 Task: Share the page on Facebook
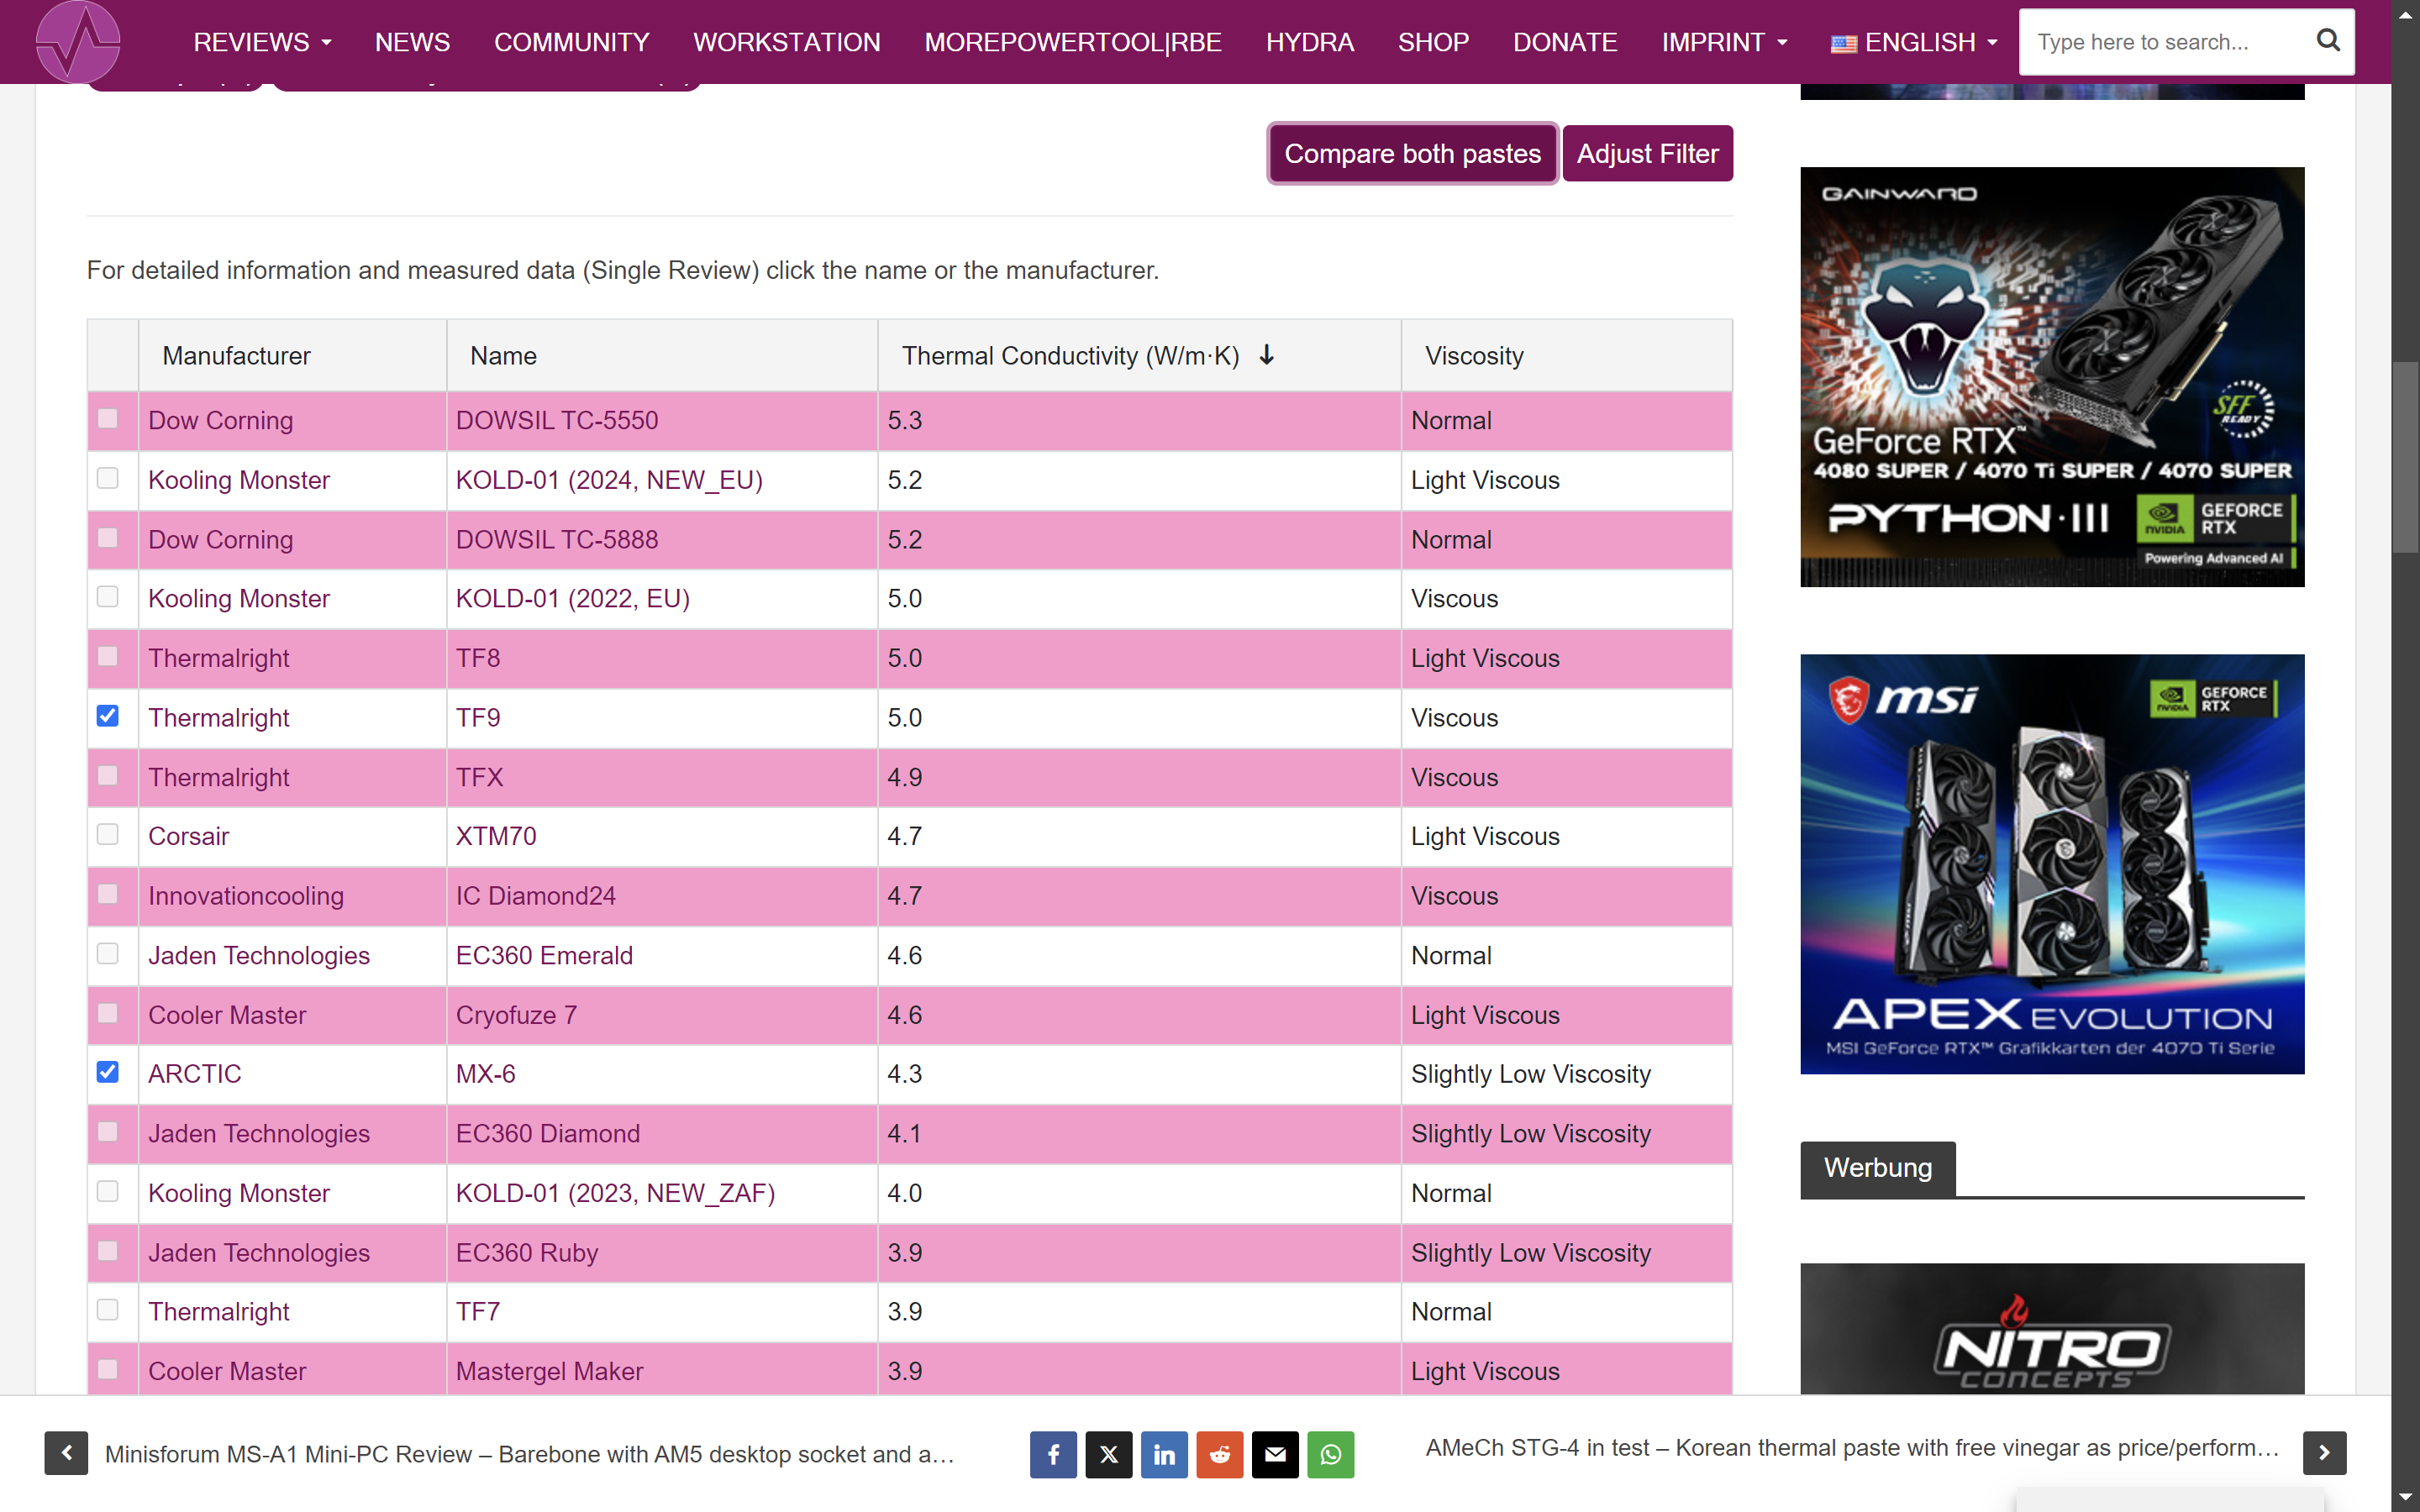coord(1053,1454)
